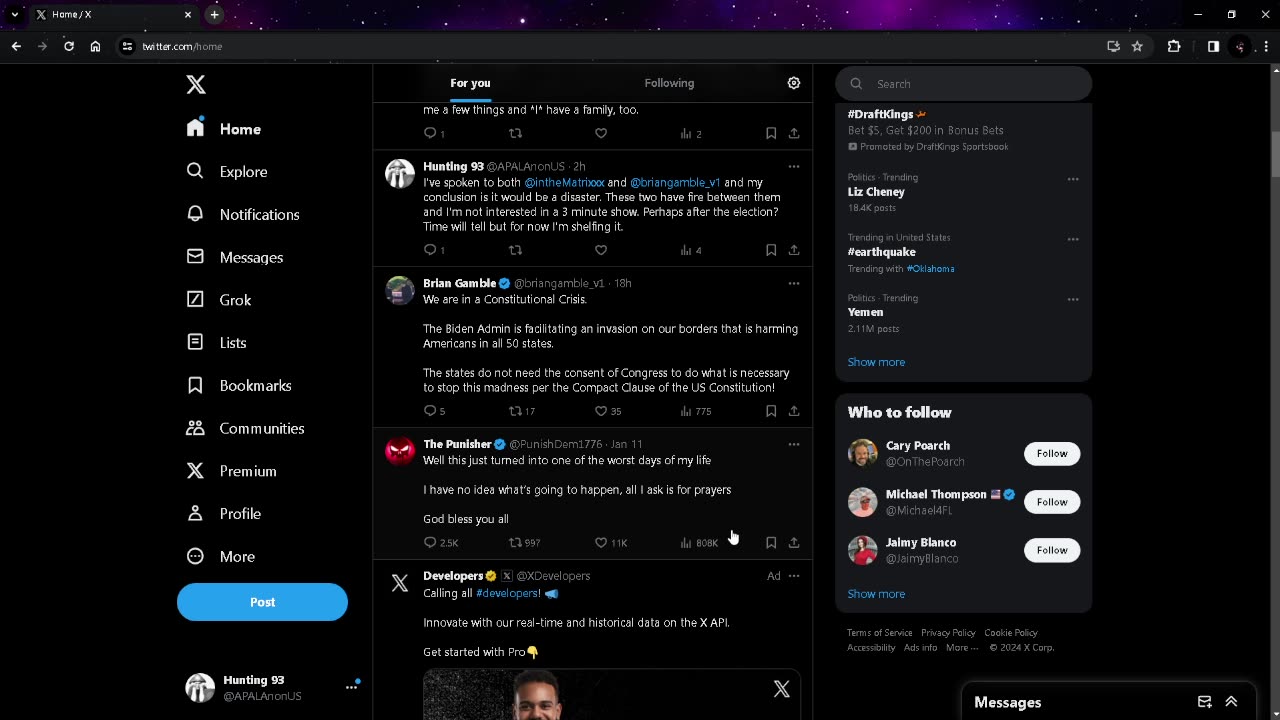Viewport: 1280px width, 720px height.
Task: Open the Terms of Service link
Action: point(880,633)
